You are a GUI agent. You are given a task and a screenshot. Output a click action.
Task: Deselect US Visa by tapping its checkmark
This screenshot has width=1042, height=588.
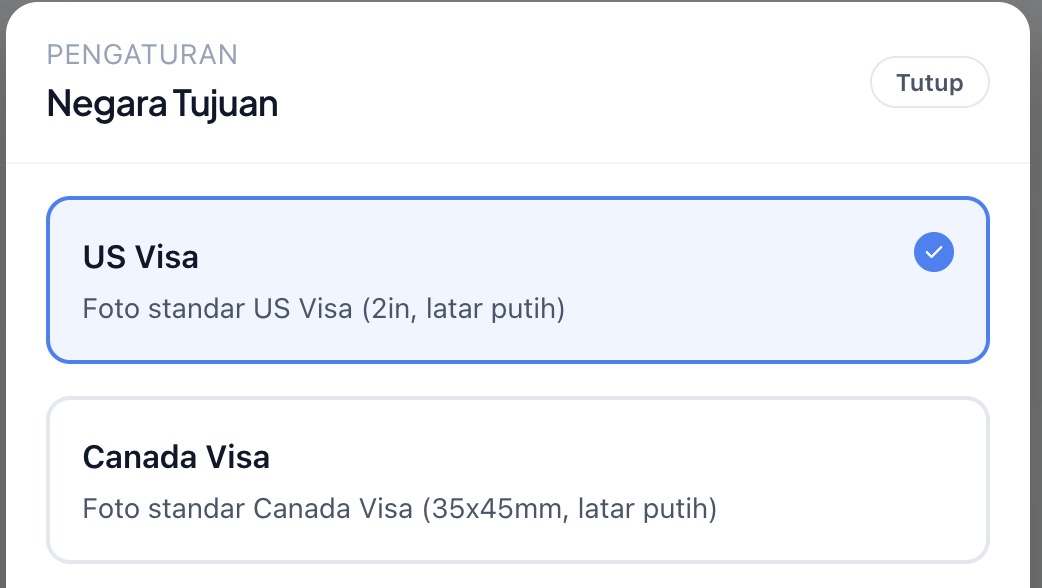[933, 252]
